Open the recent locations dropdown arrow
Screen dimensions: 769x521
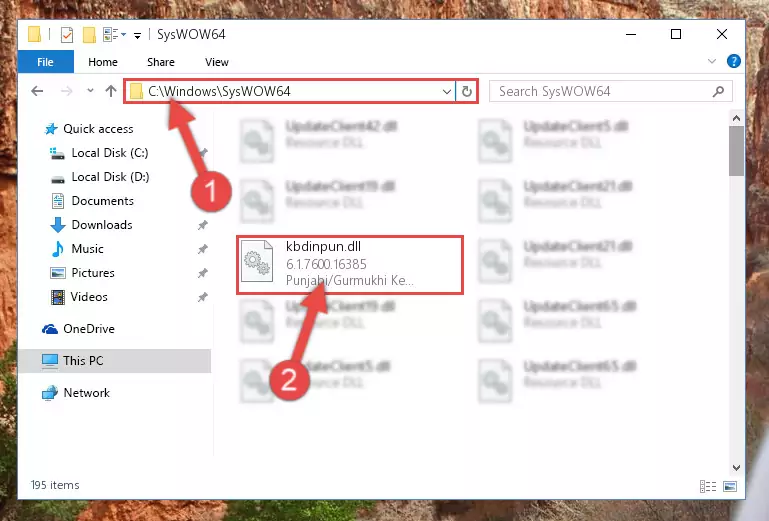point(90,91)
